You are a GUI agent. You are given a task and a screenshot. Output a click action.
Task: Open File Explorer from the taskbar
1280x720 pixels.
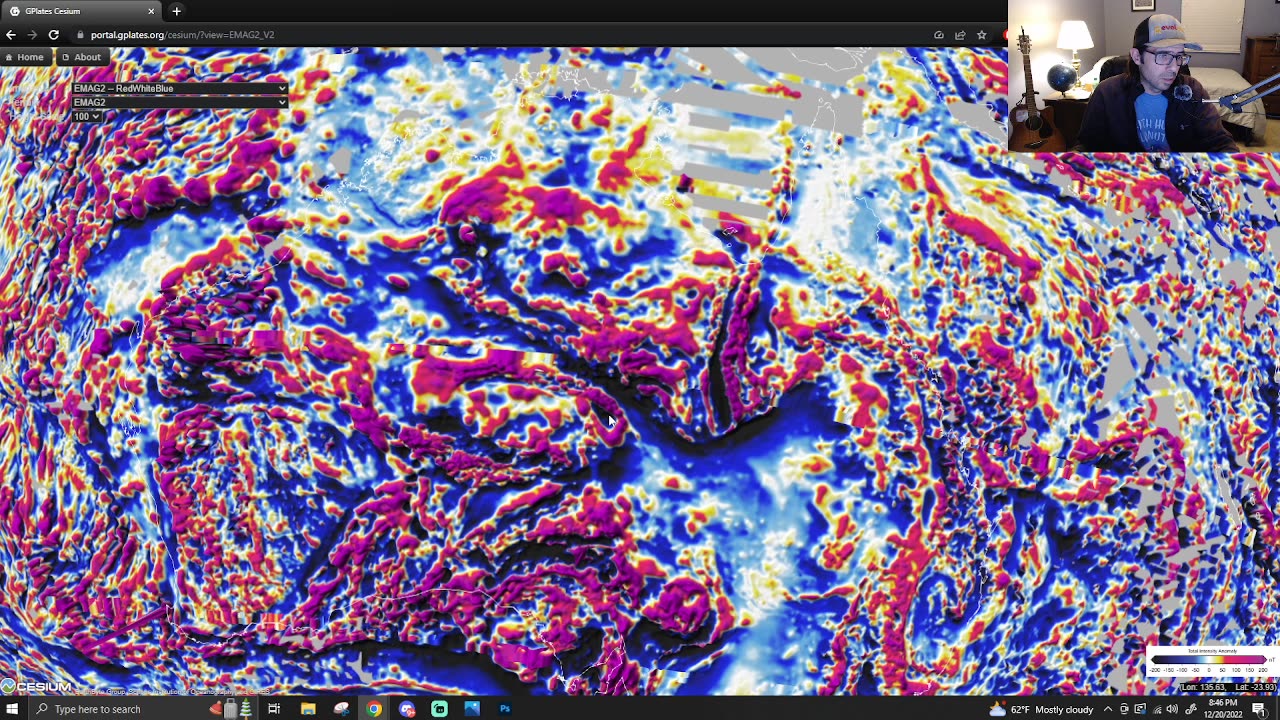pyautogui.click(x=308, y=709)
